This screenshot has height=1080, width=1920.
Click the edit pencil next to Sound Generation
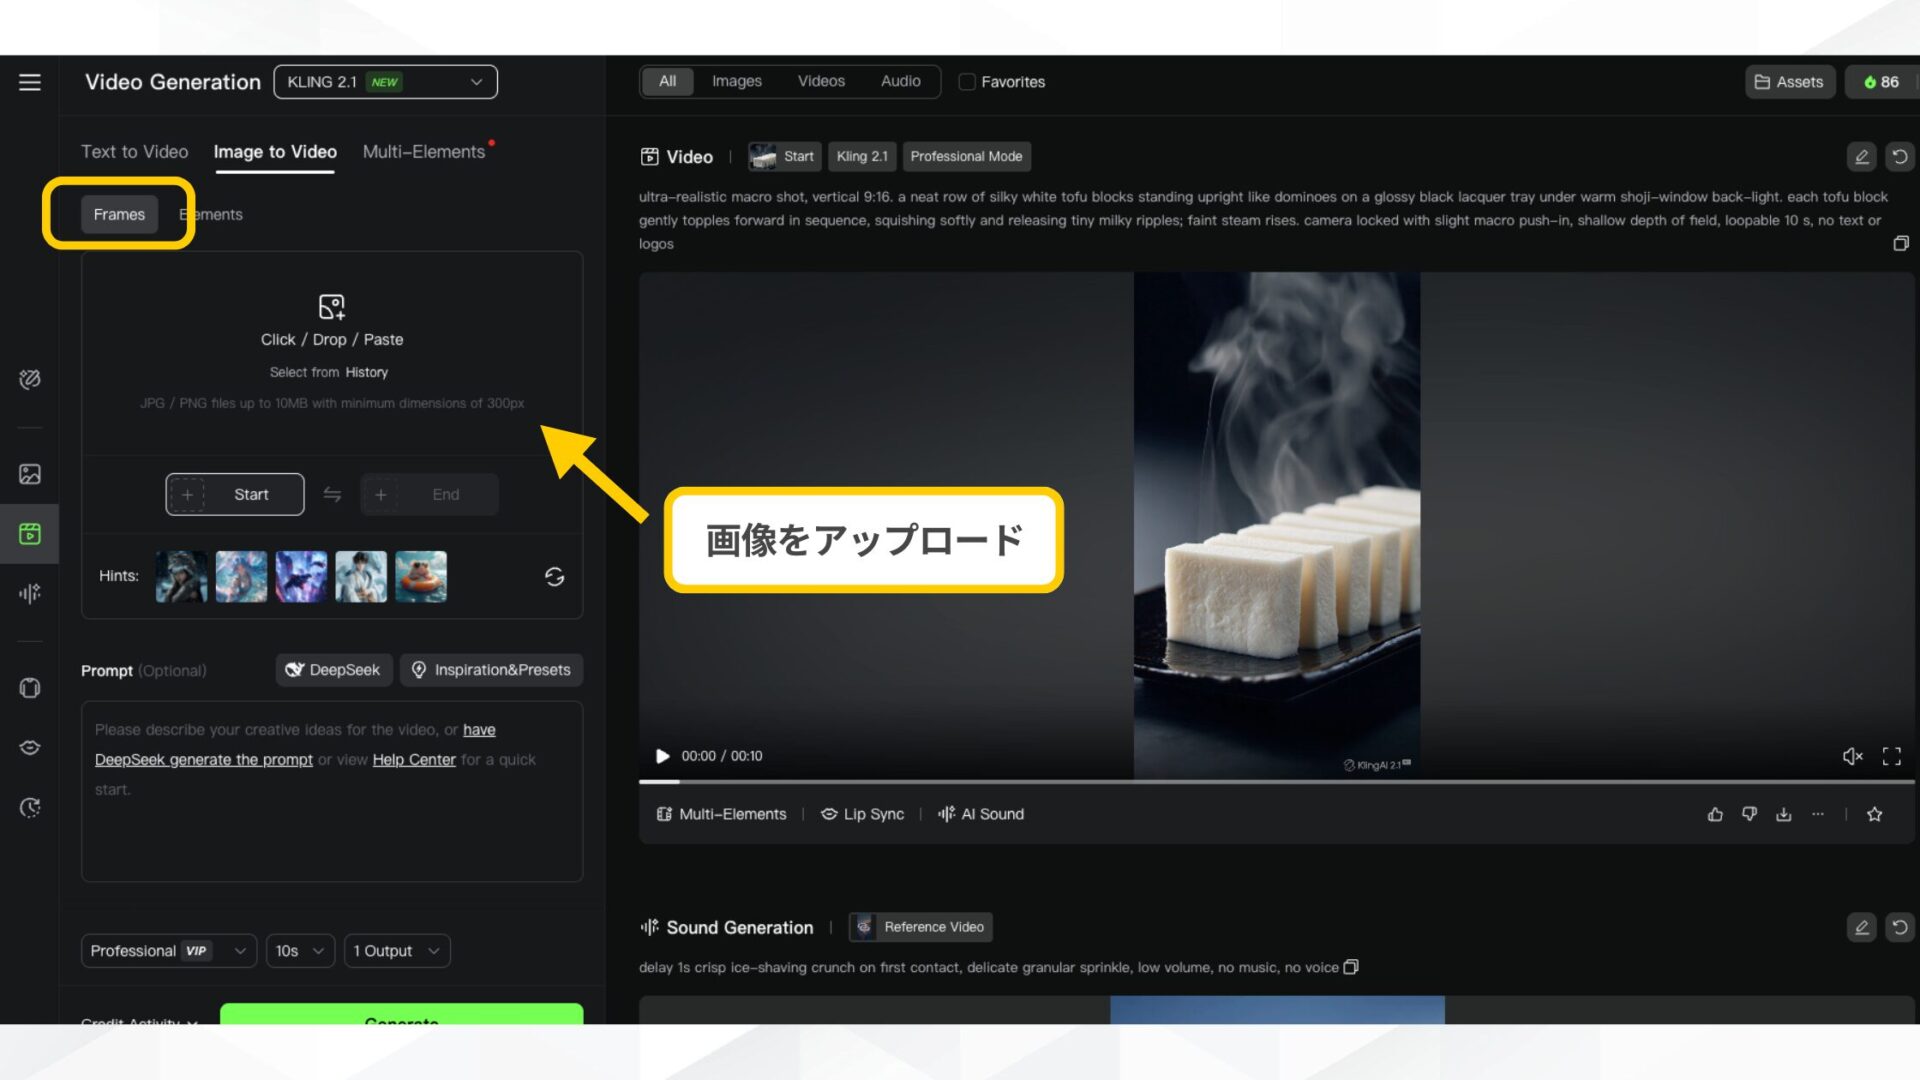click(x=1861, y=927)
